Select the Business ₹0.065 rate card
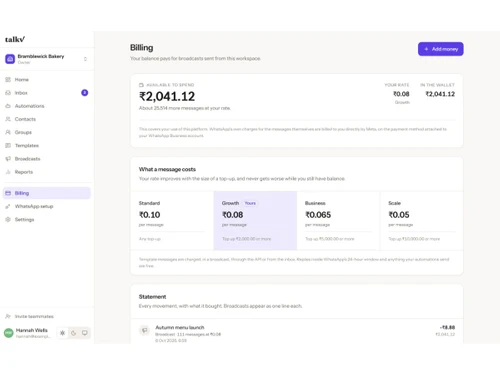This screenshot has height=375, width=500. pos(338,221)
